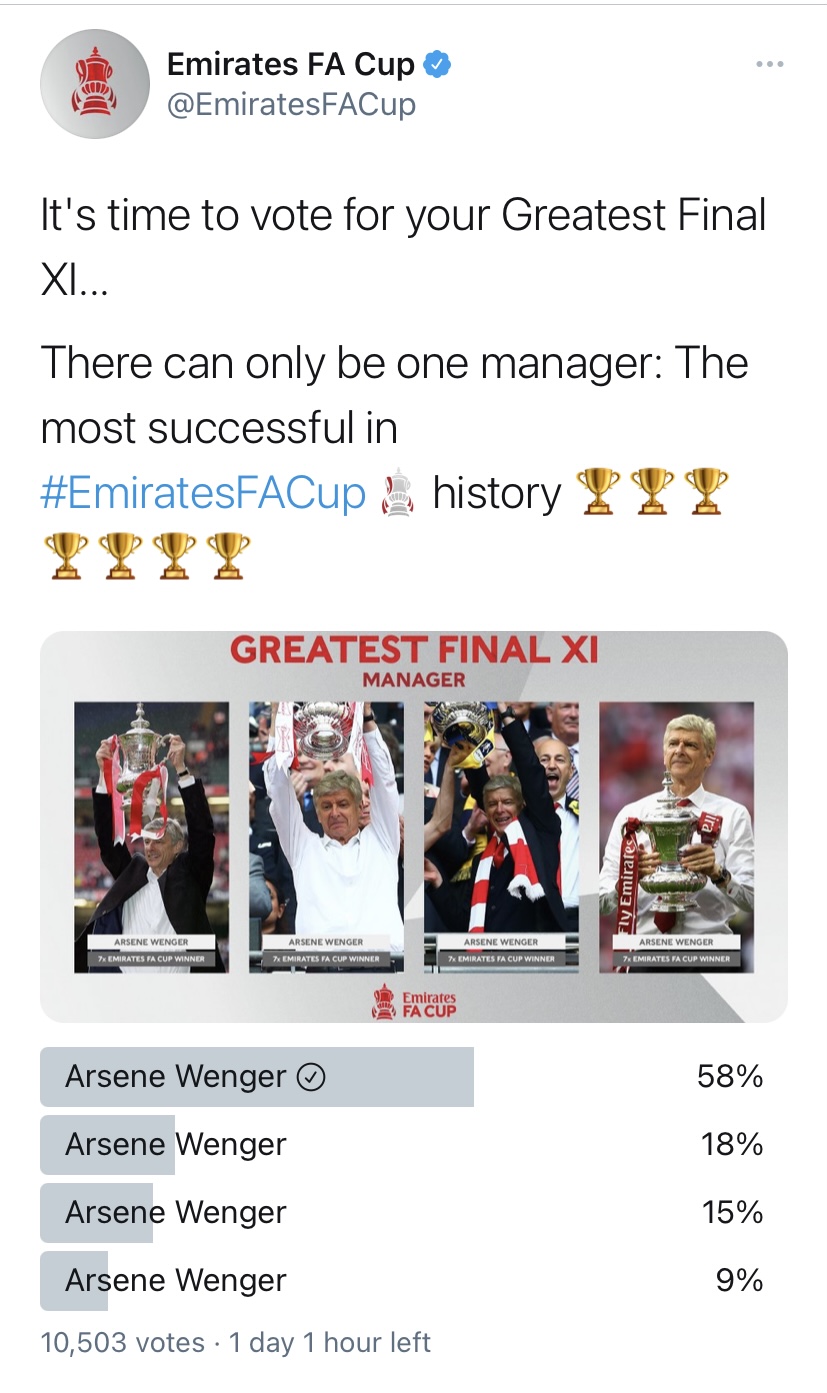This screenshot has height=1393, width=827.
Task: Tap the FA Cup trophy emoji after hashtag
Action: point(398,494)
